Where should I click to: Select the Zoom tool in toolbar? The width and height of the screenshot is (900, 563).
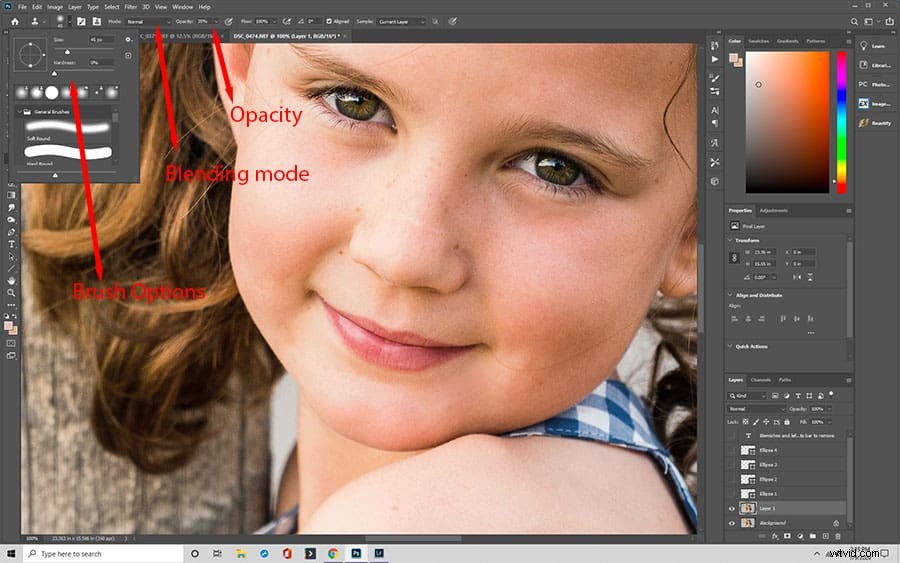tap(11, 293)
